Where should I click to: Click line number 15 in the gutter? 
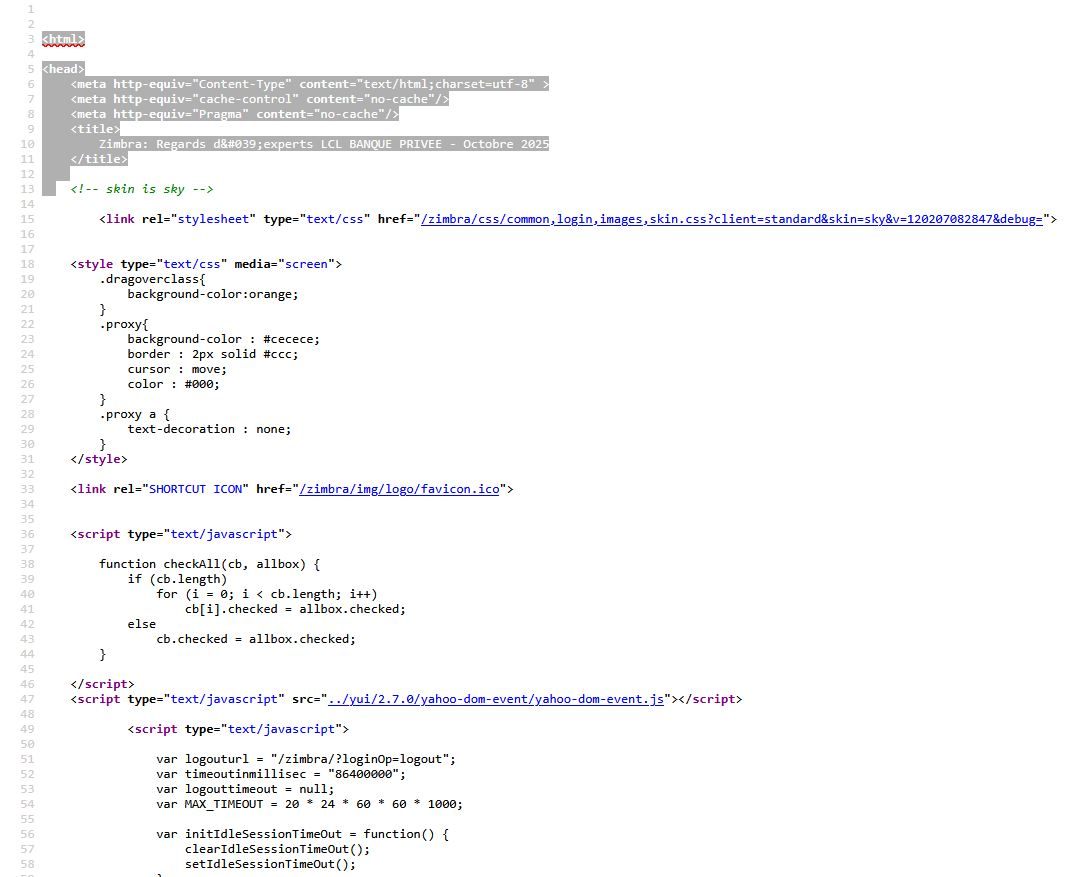(27, 219)
